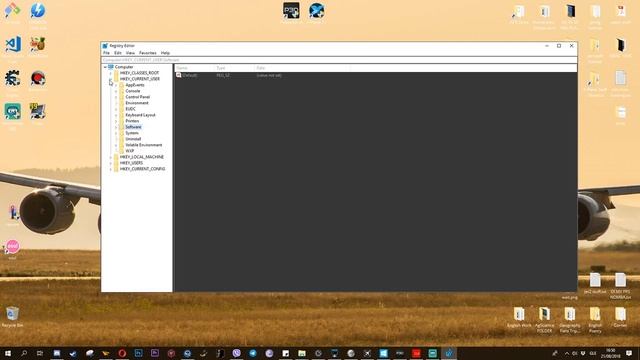
Task: Click the Name column header
Action: click(194, 68)
